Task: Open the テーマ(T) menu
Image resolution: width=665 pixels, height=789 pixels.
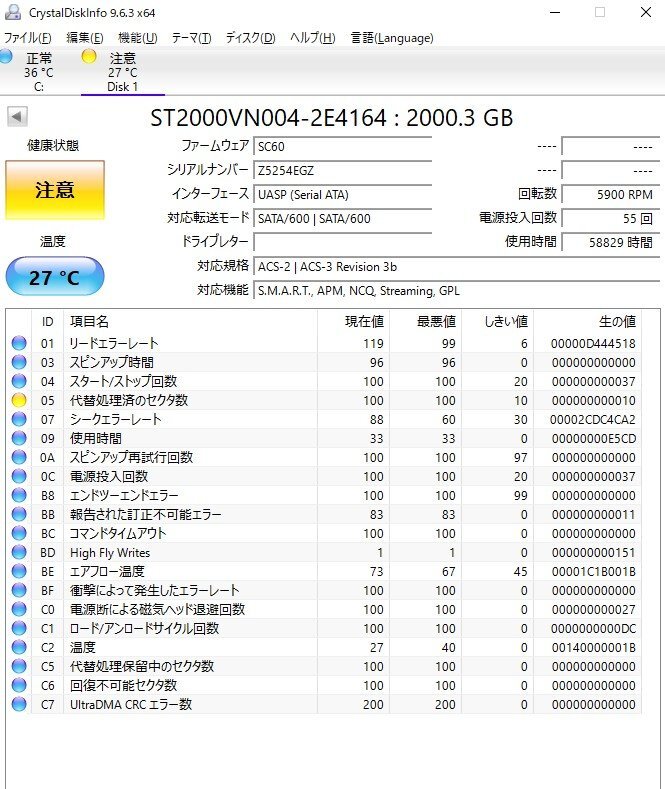Action: coord(191,38)
